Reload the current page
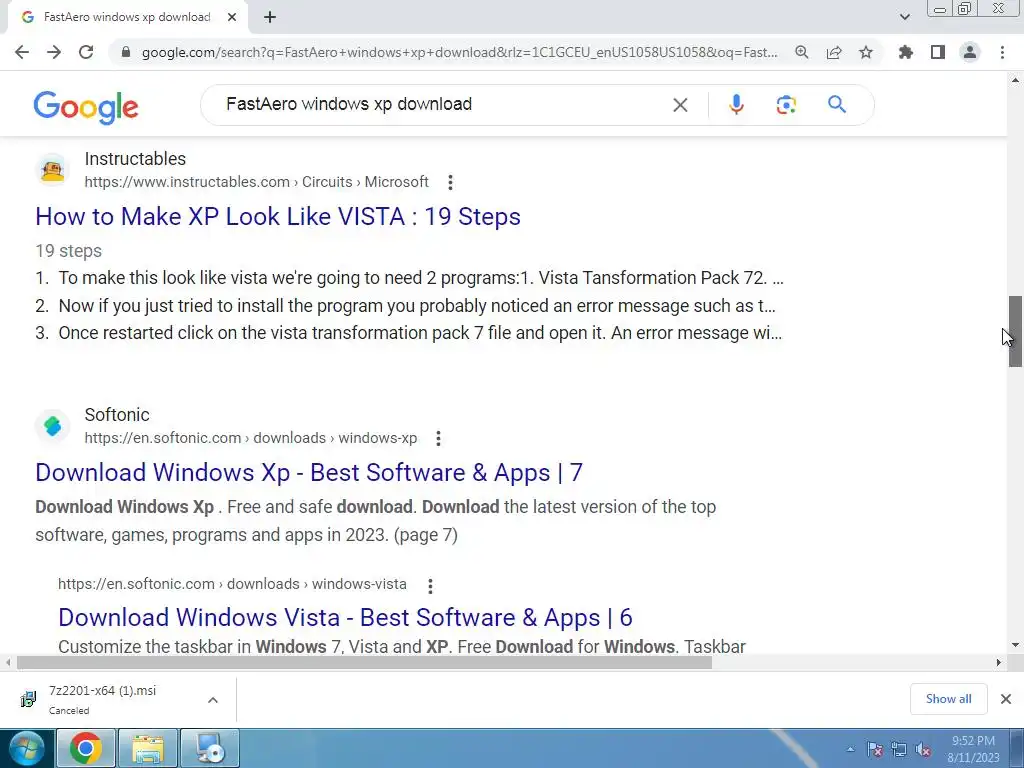Screen dimensions: 1024x768 click(x=86, y=52)
